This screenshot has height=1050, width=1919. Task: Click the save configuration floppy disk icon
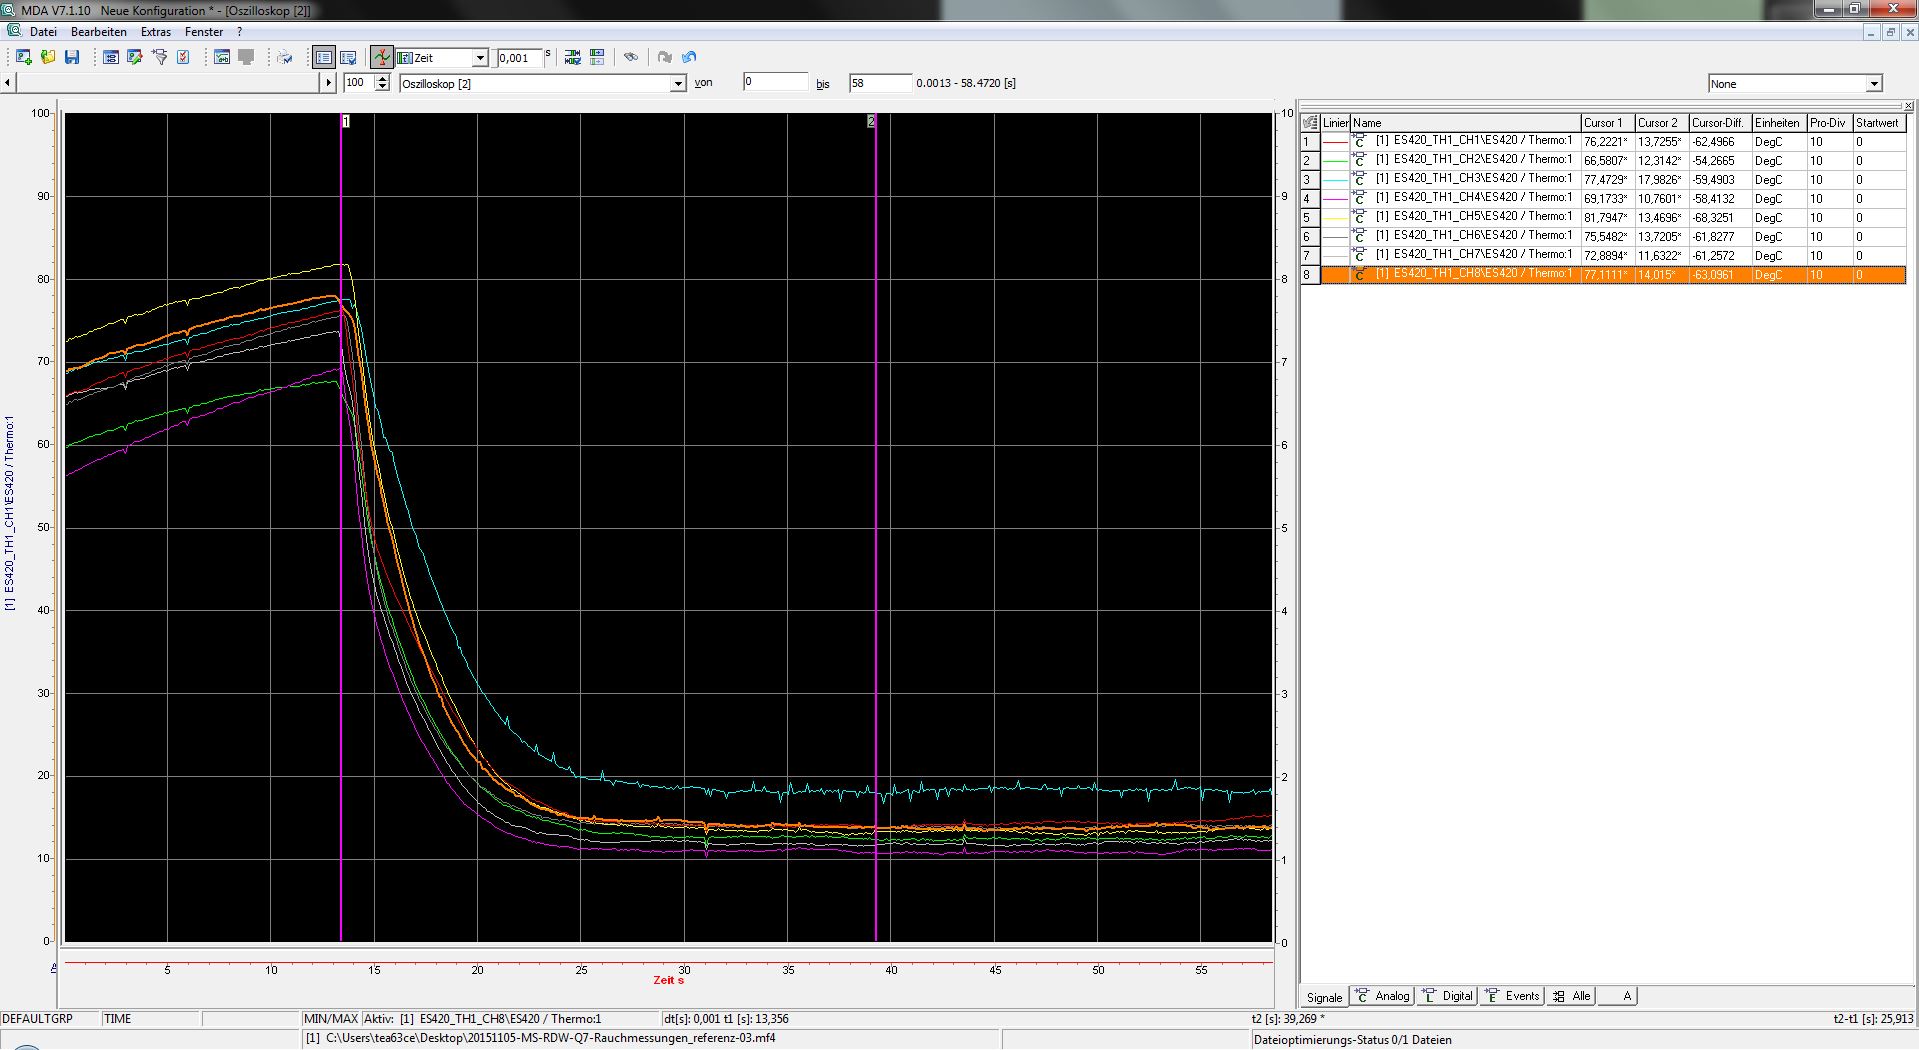coord(72,58)
